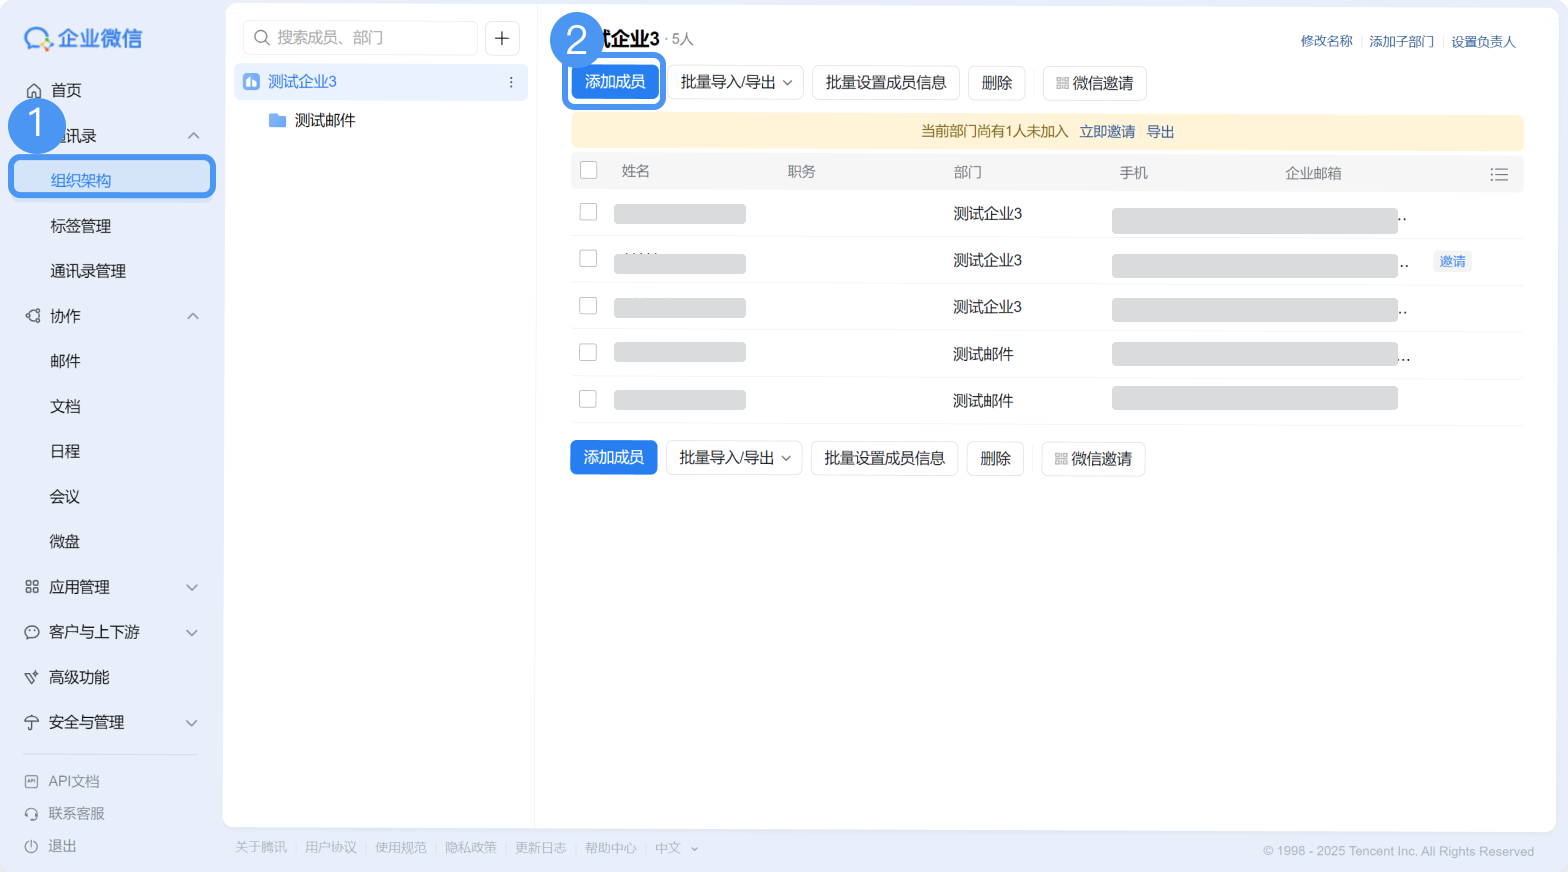Click the 退出 power icon
The height and width of the screenshot is (872, 1568).
pos(31,846)
